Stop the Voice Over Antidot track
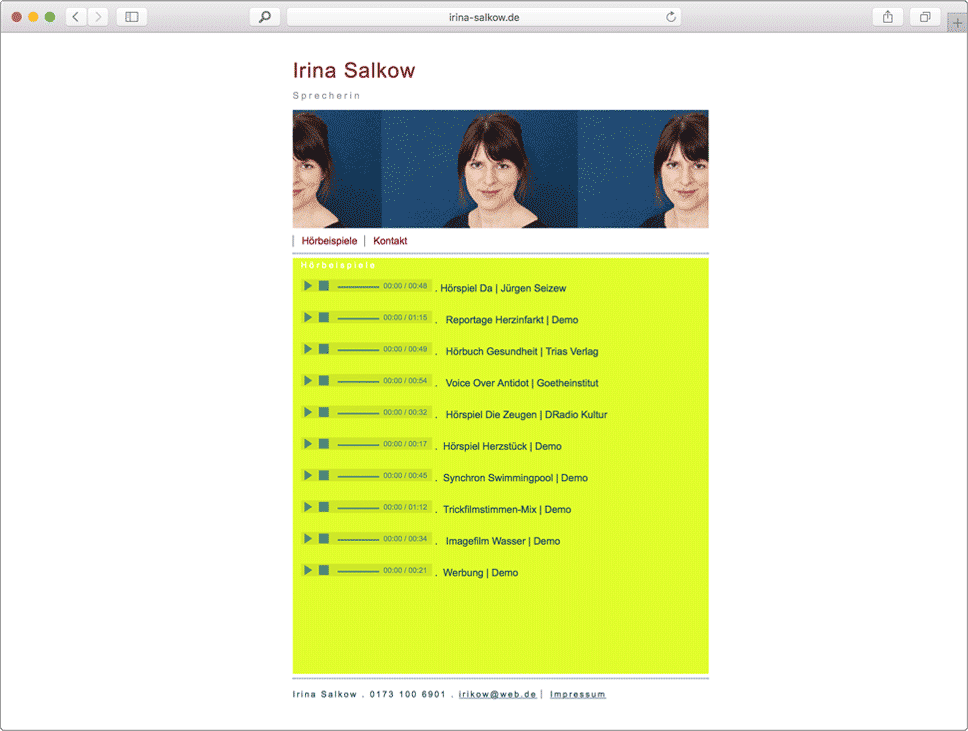The width and height of the screenshot is (968, 731). [x=323, y=380]
